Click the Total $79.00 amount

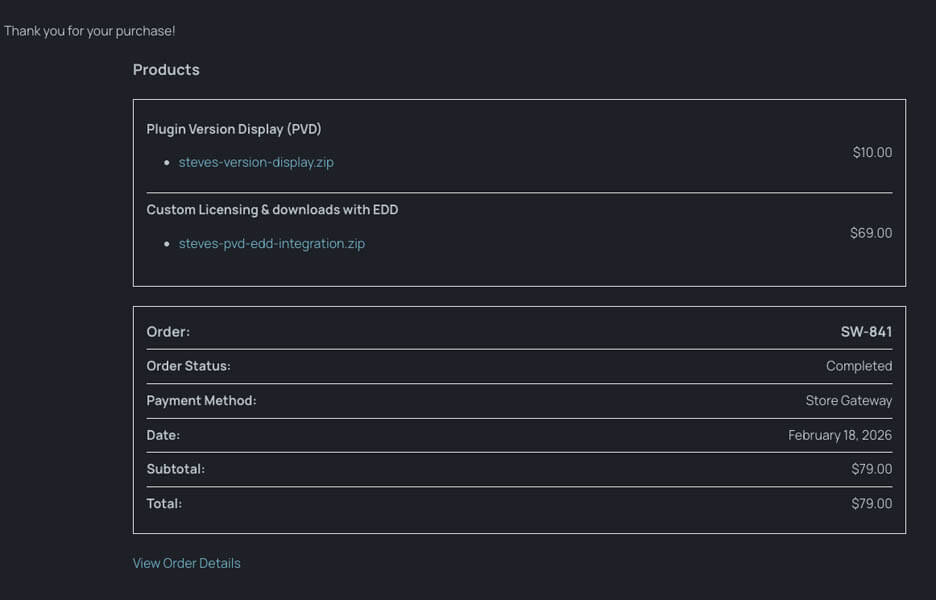pos(872,504)
